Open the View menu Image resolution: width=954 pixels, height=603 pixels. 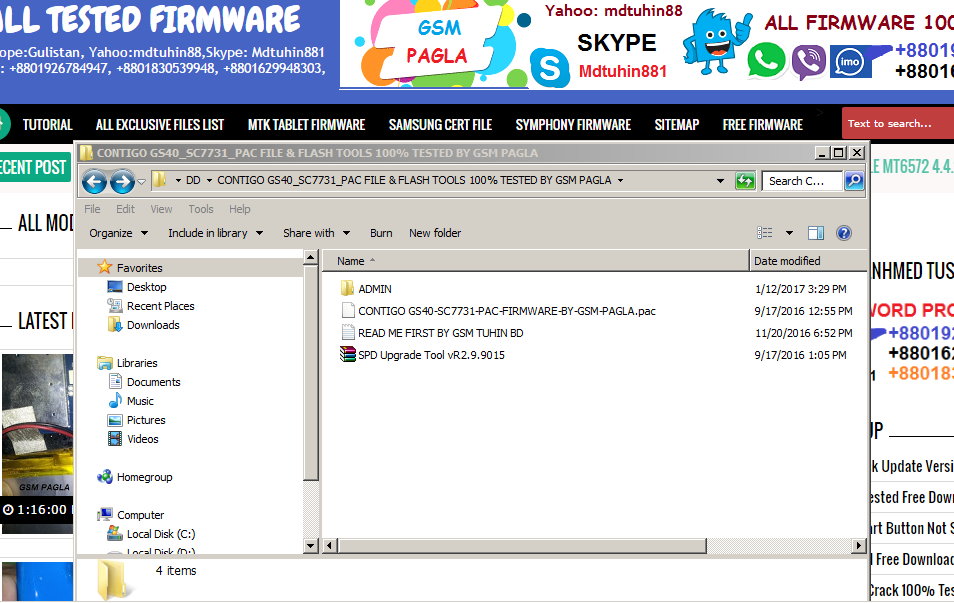[x=161, y=209]
